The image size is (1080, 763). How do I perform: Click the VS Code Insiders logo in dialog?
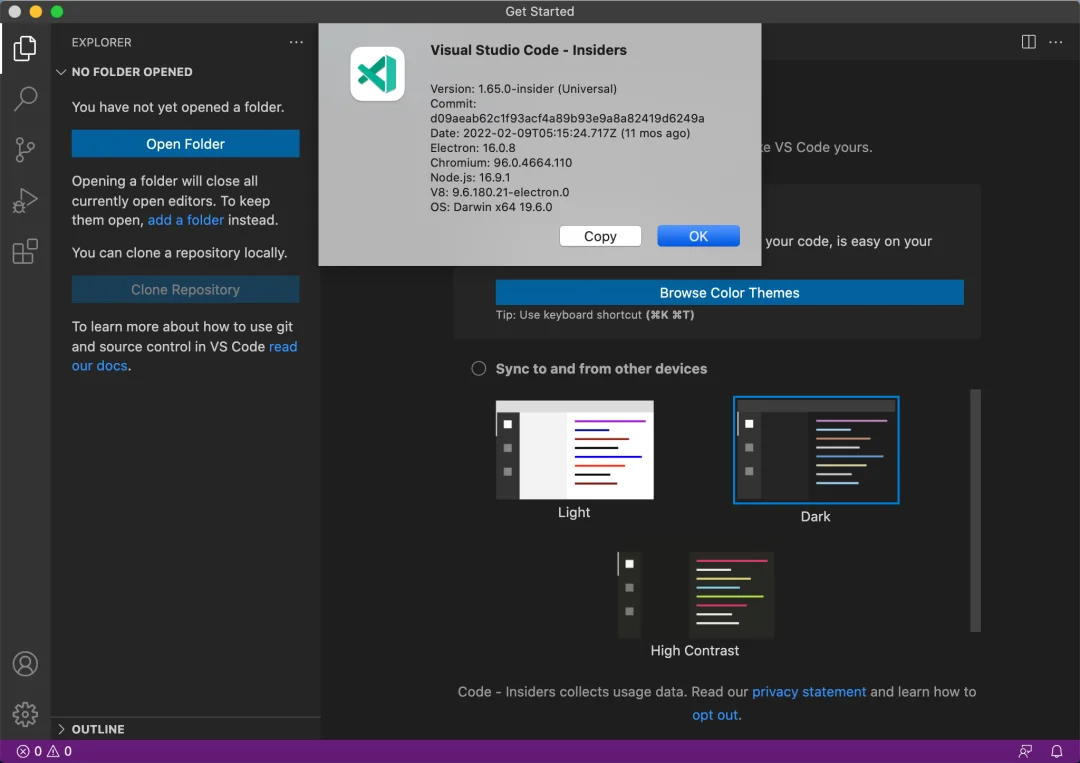coord(377,74)
